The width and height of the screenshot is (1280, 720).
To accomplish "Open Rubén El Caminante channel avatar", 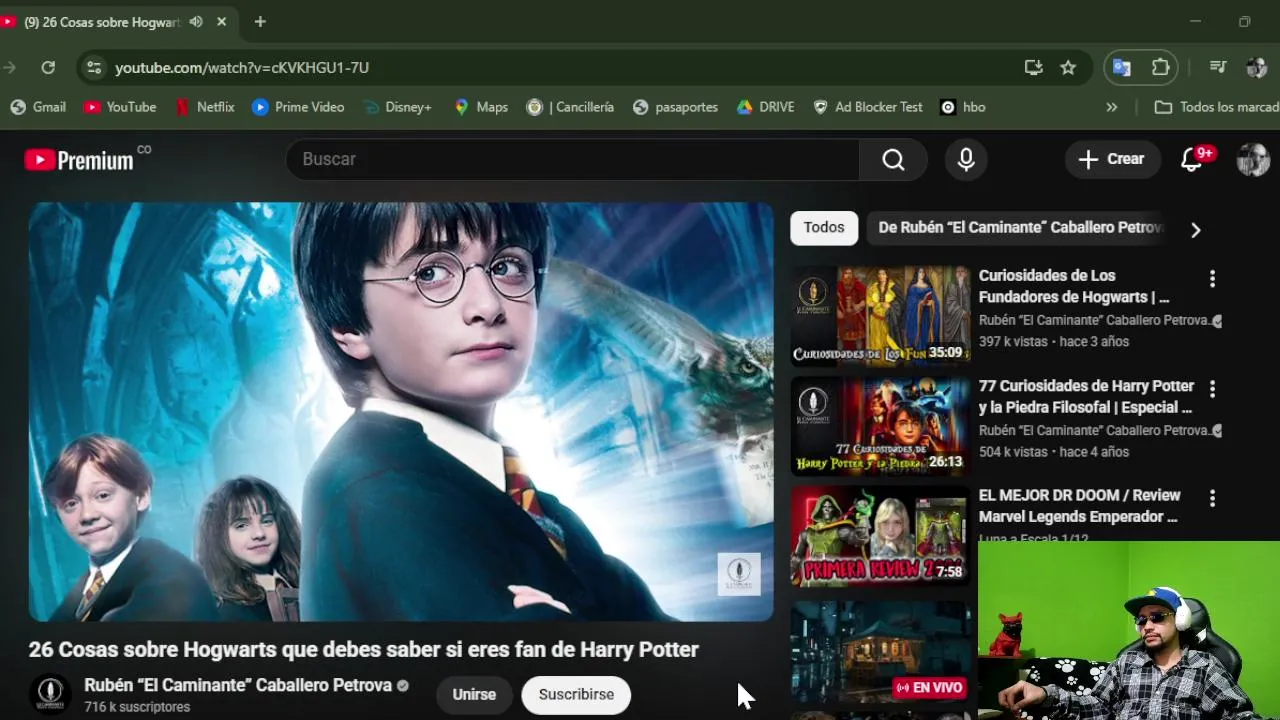I will pos(50,694).
